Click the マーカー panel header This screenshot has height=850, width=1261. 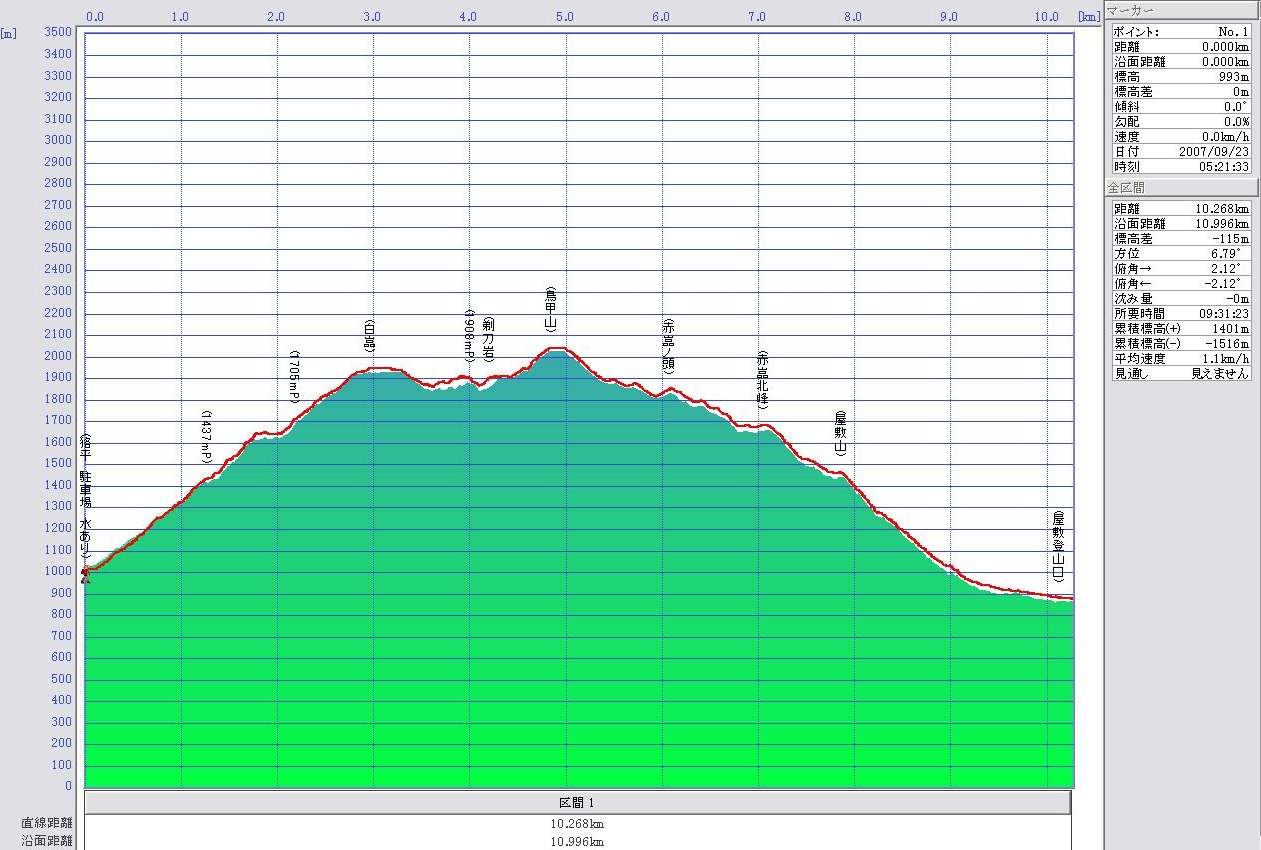pyautogui.click(x=1178, y=10)
